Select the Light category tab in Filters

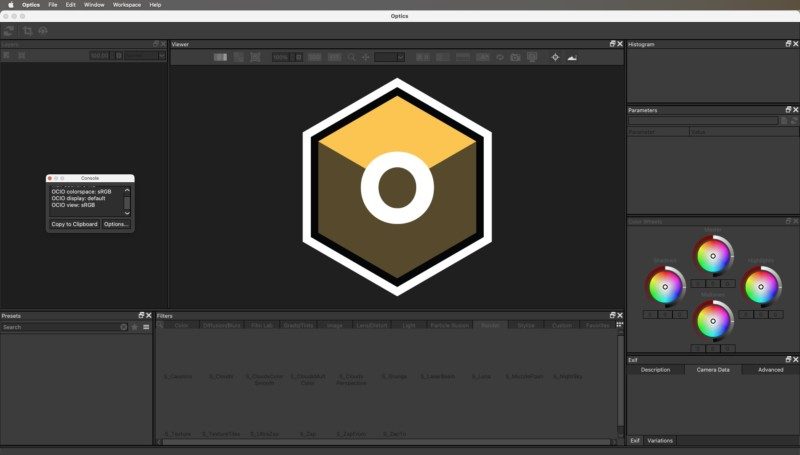coord(409,325)
